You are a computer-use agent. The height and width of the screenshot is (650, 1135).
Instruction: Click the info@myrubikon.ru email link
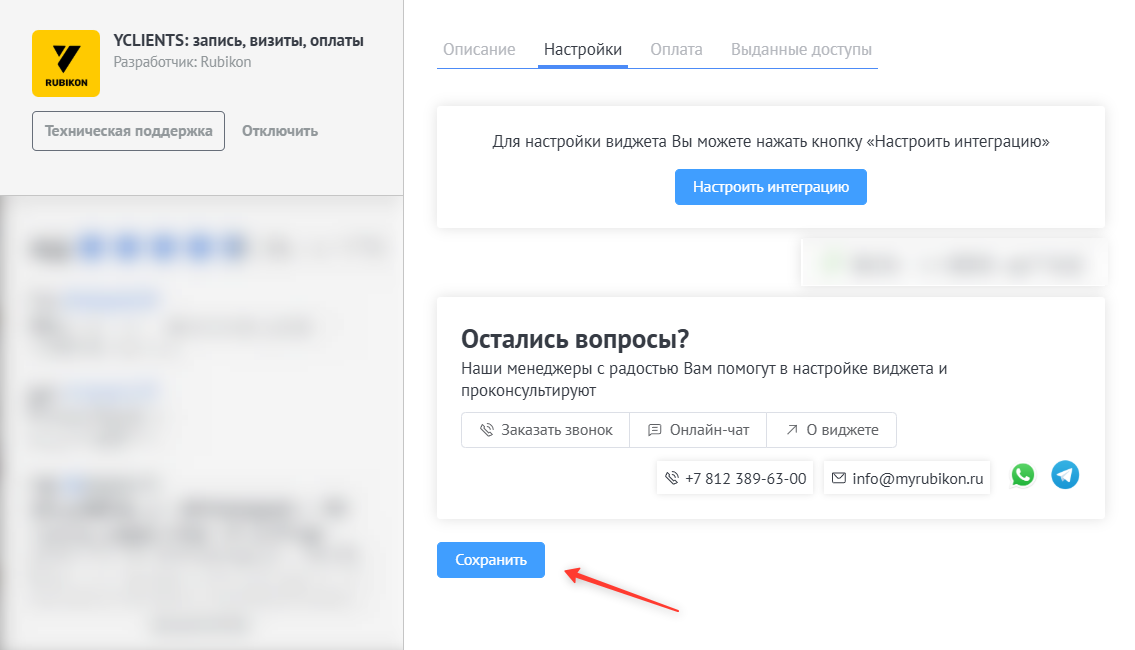[907, 478]
